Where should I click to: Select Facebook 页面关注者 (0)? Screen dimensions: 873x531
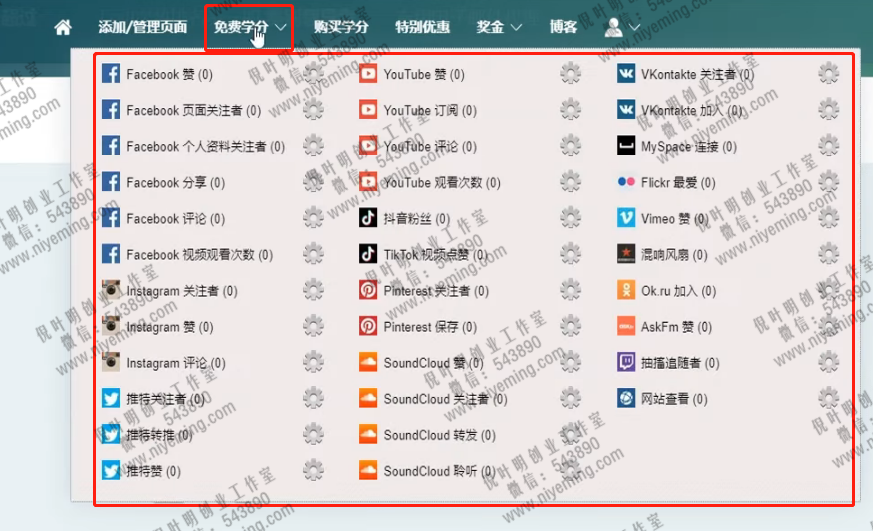click(194, 110)
